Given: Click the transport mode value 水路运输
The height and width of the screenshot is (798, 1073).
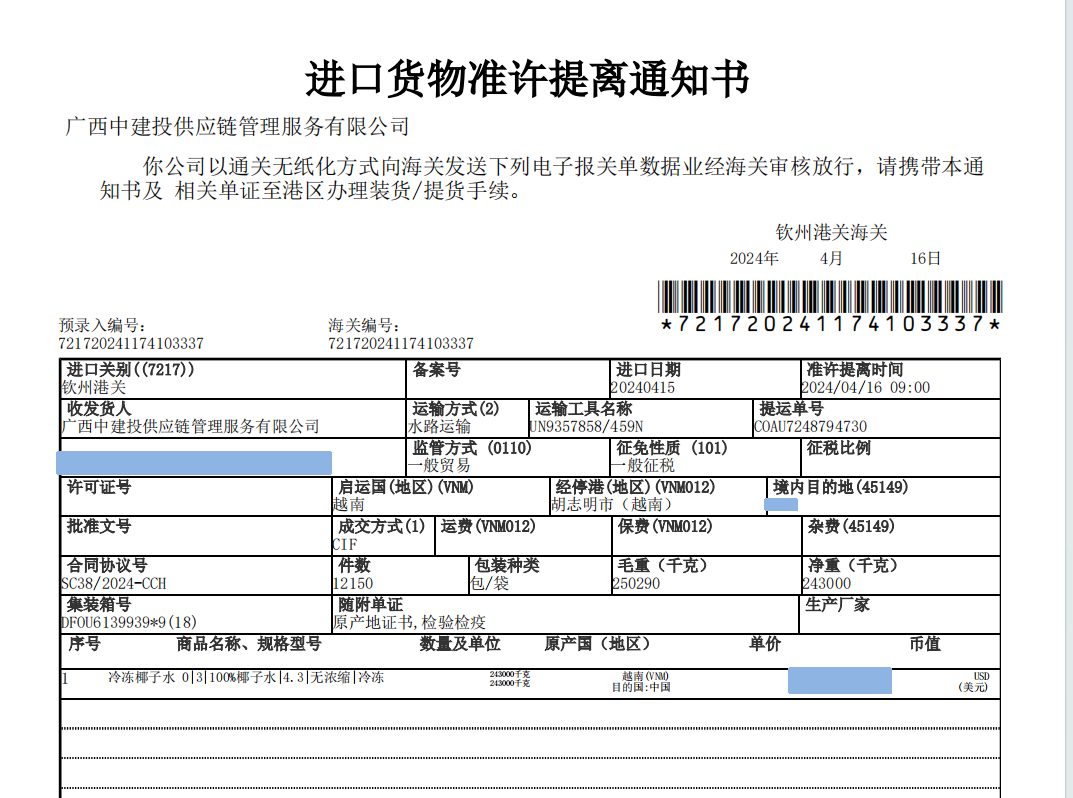Looking at the screenshot, I should tap(439, 426).
